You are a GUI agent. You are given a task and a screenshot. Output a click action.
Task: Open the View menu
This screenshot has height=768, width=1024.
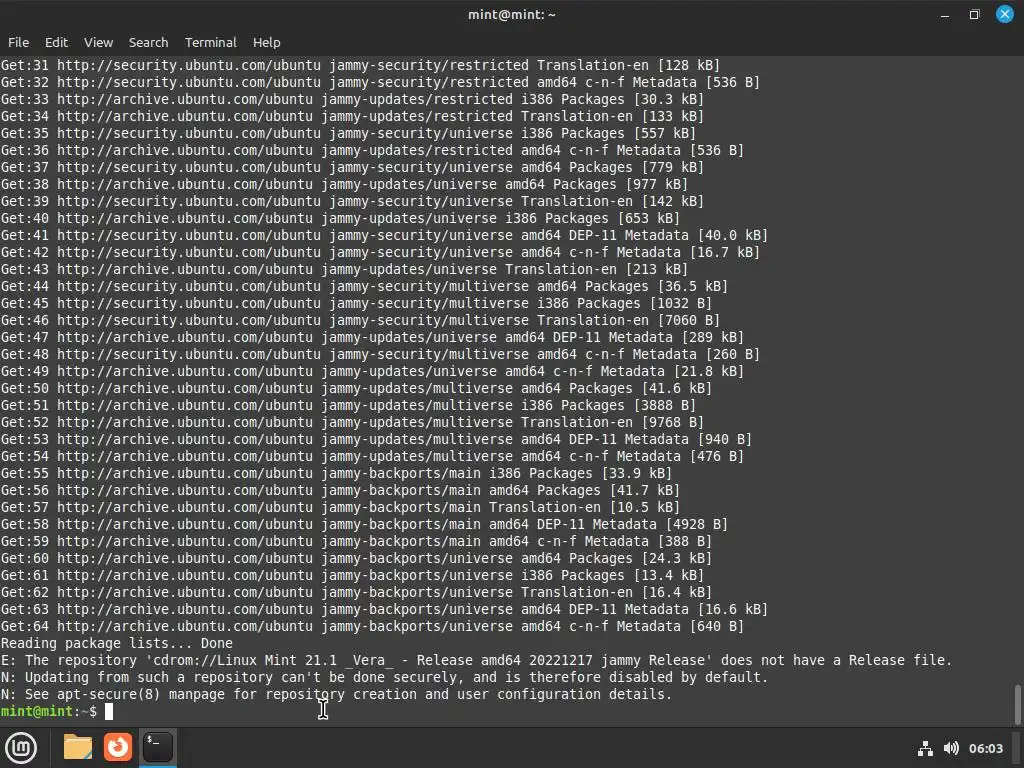pos(99,42)
